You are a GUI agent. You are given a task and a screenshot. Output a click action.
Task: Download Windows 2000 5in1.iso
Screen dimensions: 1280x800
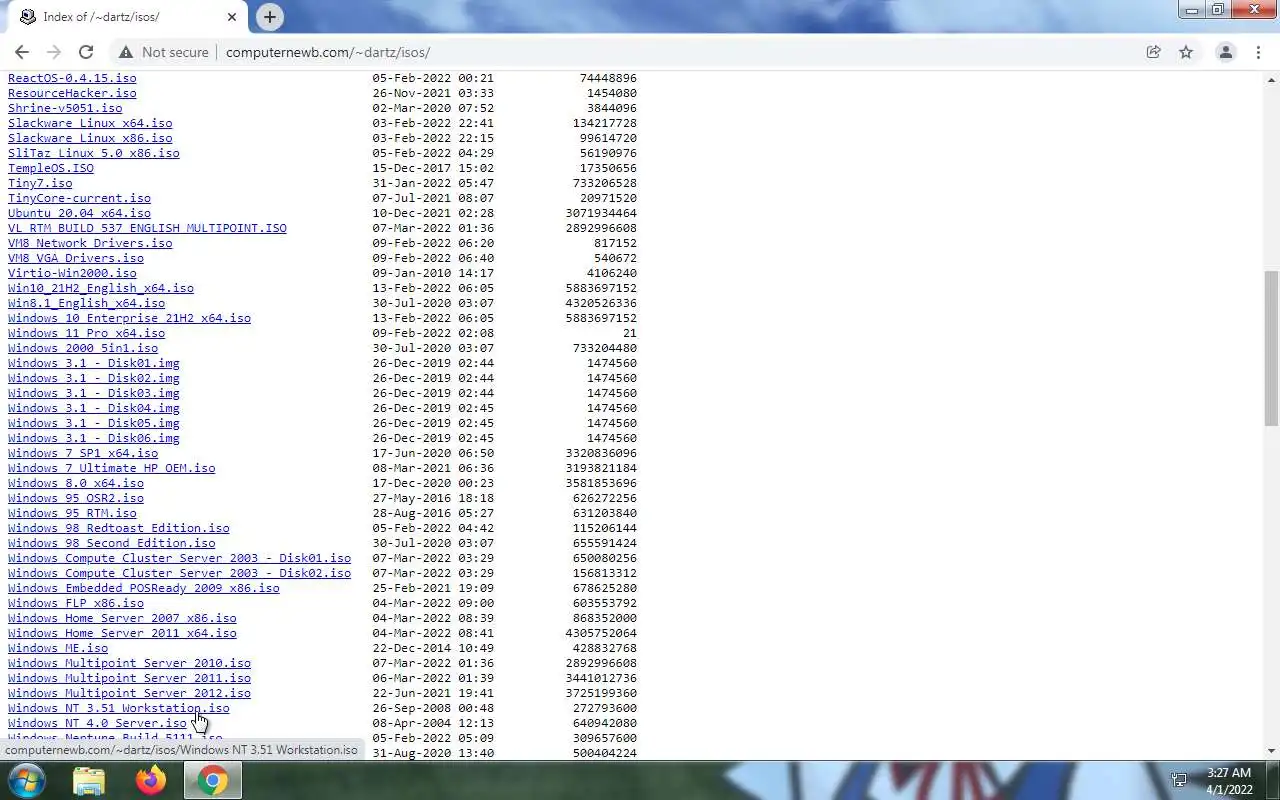tap(83, 348)
